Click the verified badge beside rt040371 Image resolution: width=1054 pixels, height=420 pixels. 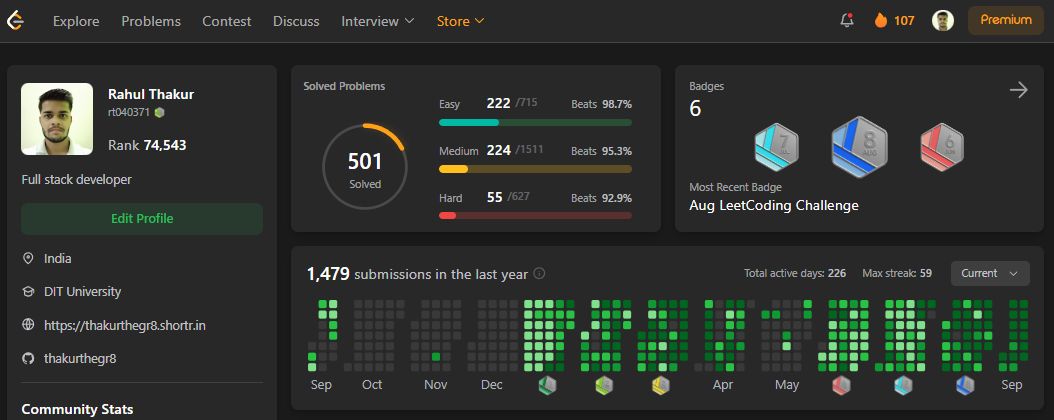click(159, 112)
